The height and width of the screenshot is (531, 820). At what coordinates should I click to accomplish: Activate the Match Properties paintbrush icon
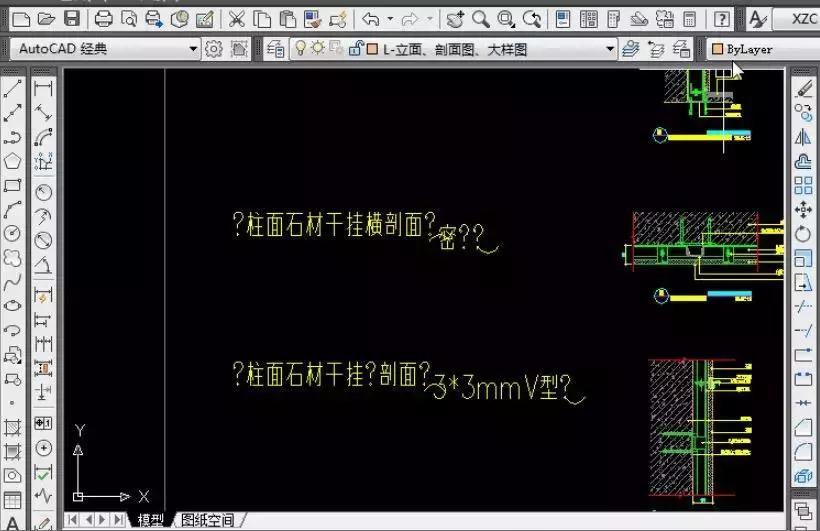click(x=313, y=20)
